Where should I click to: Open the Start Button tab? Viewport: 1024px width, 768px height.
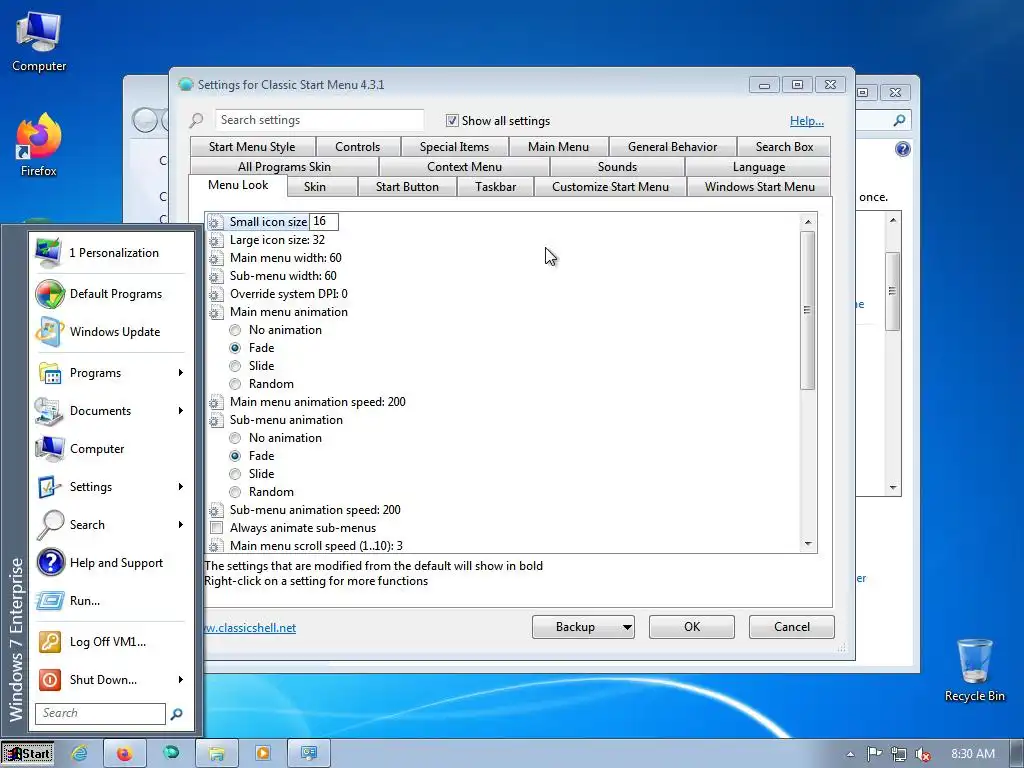point(408,187)
